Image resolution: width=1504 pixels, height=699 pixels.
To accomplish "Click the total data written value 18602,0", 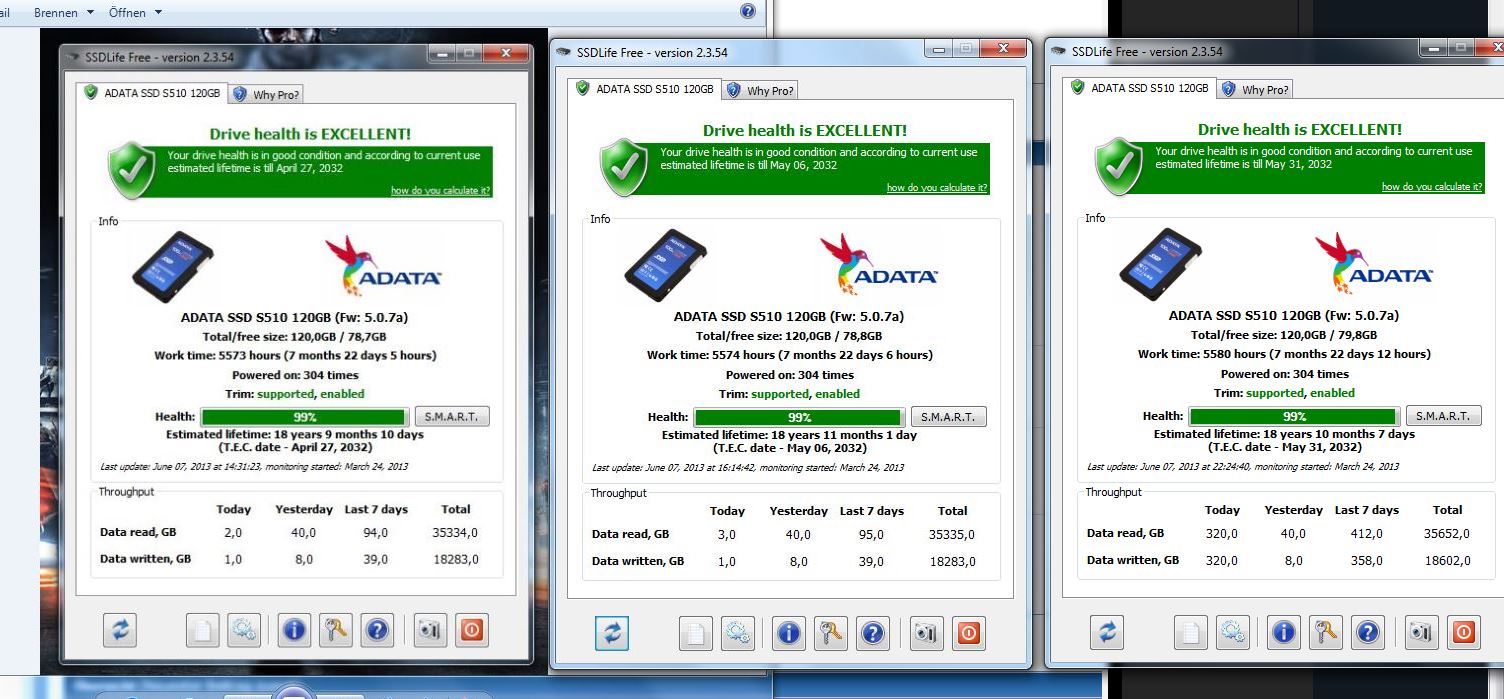I will [1447, 561].
